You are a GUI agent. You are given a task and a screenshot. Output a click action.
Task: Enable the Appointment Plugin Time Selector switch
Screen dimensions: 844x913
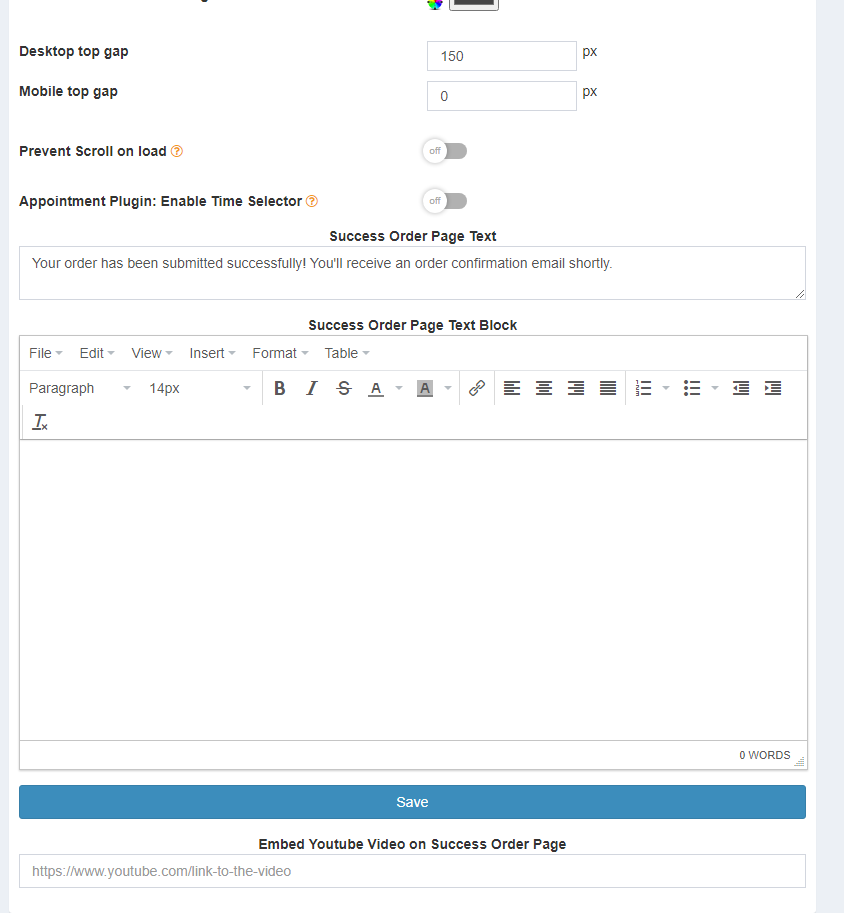tap(445, 201)
